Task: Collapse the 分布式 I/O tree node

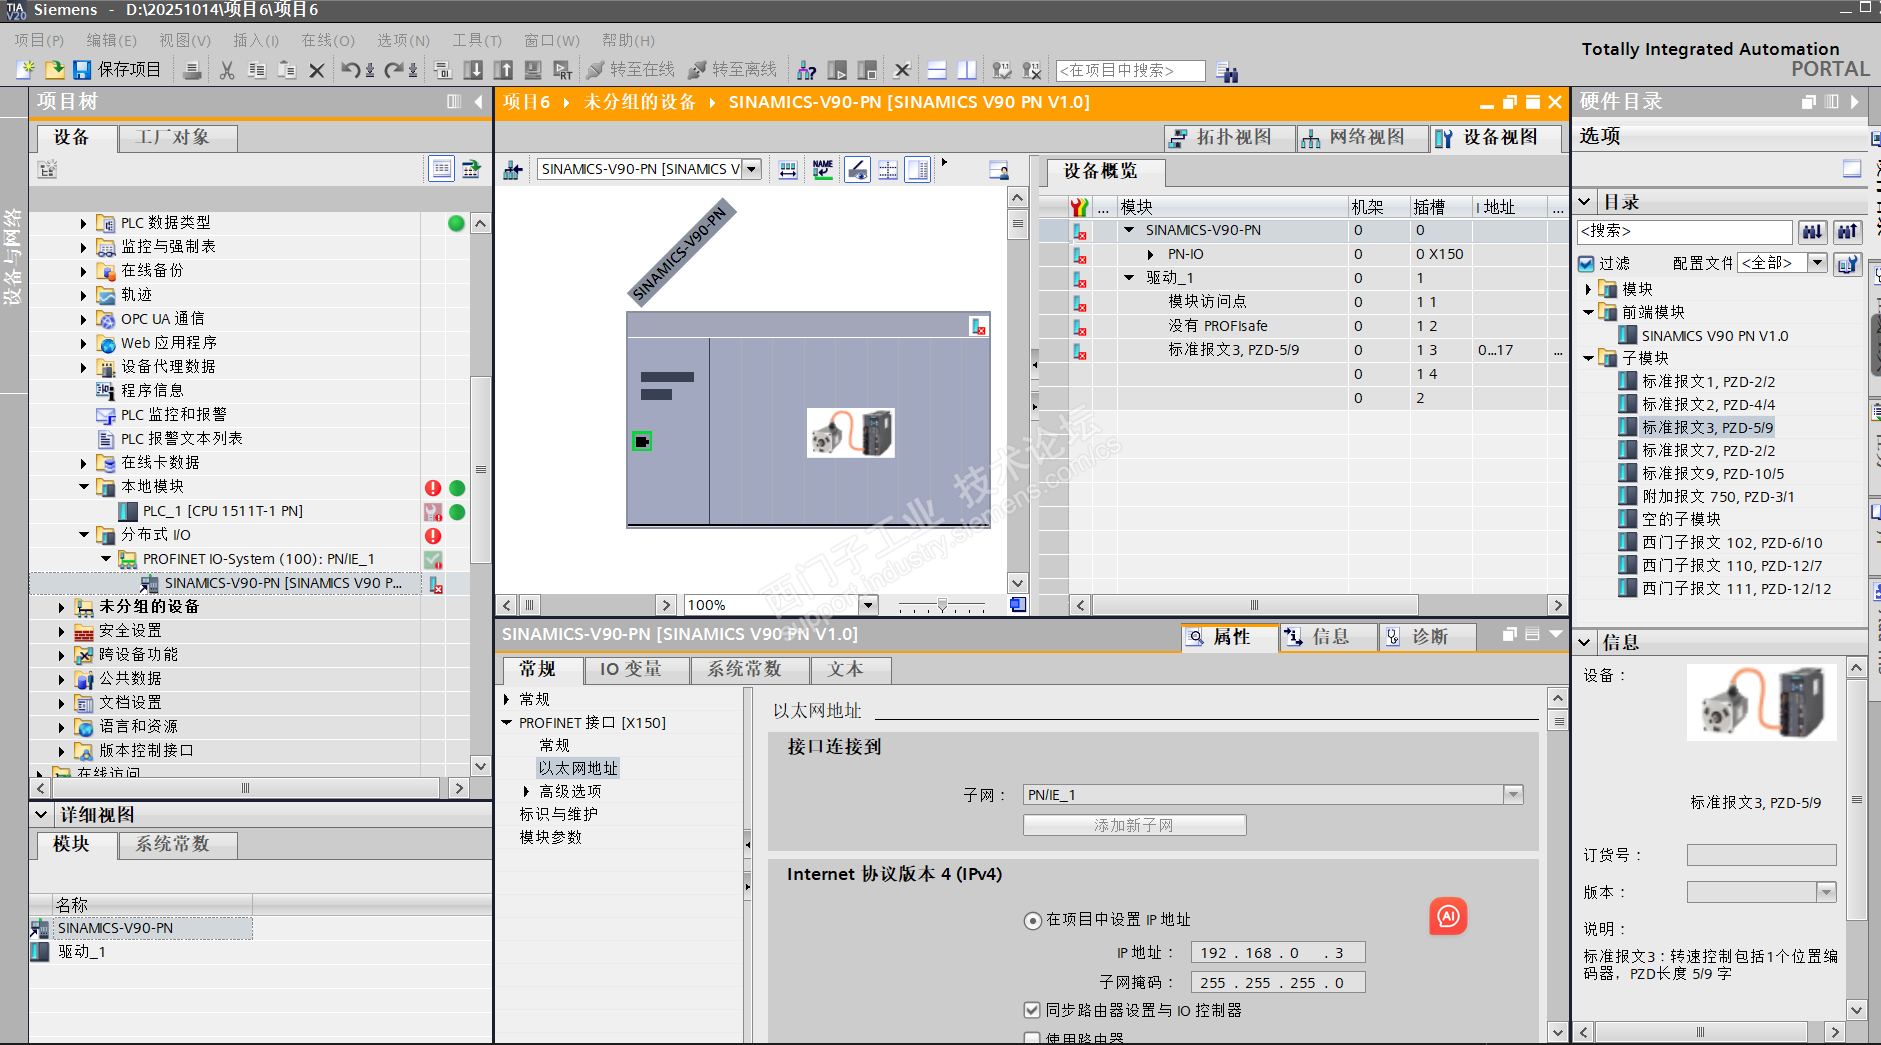Action: tap(84, 535)
